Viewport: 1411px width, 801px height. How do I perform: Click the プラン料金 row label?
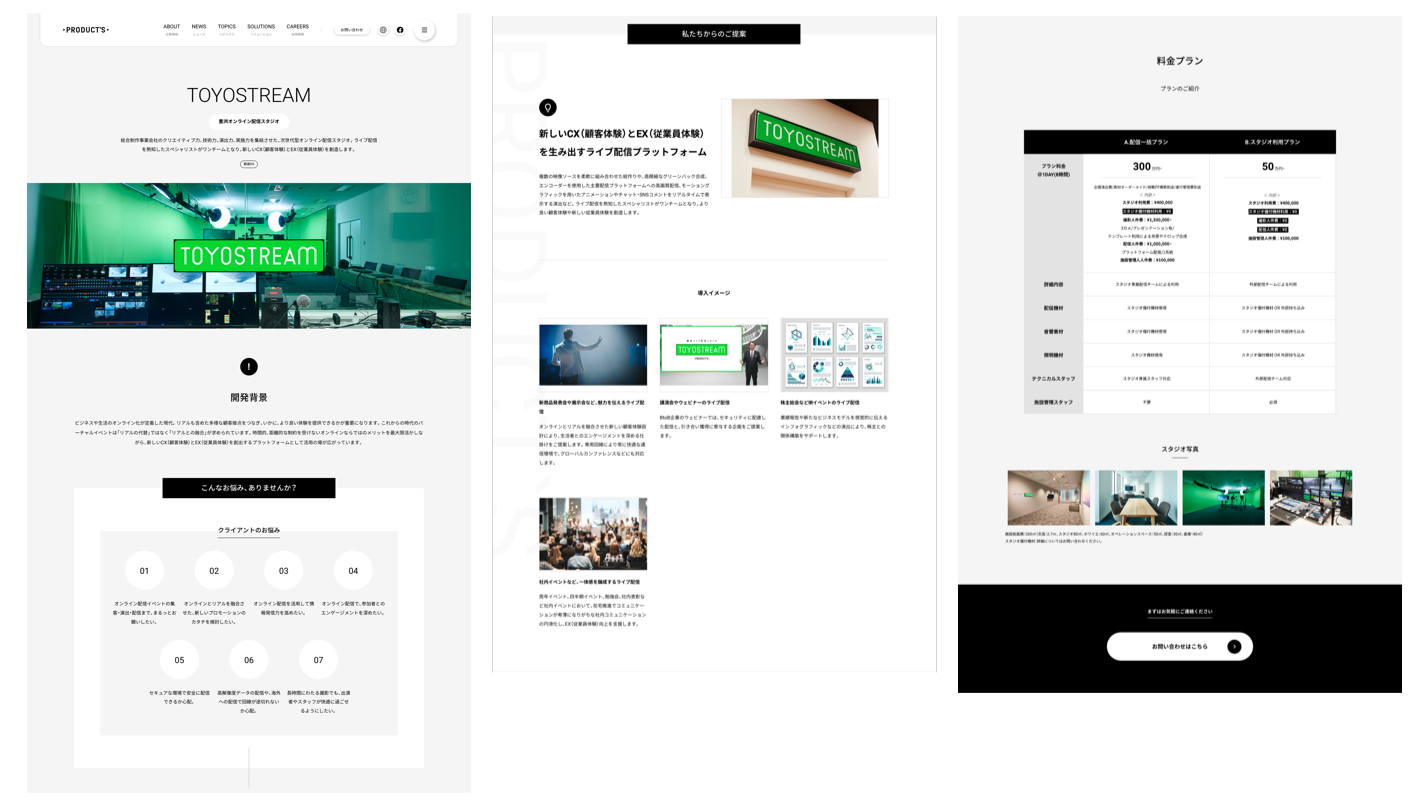[x=1053, y=169]
